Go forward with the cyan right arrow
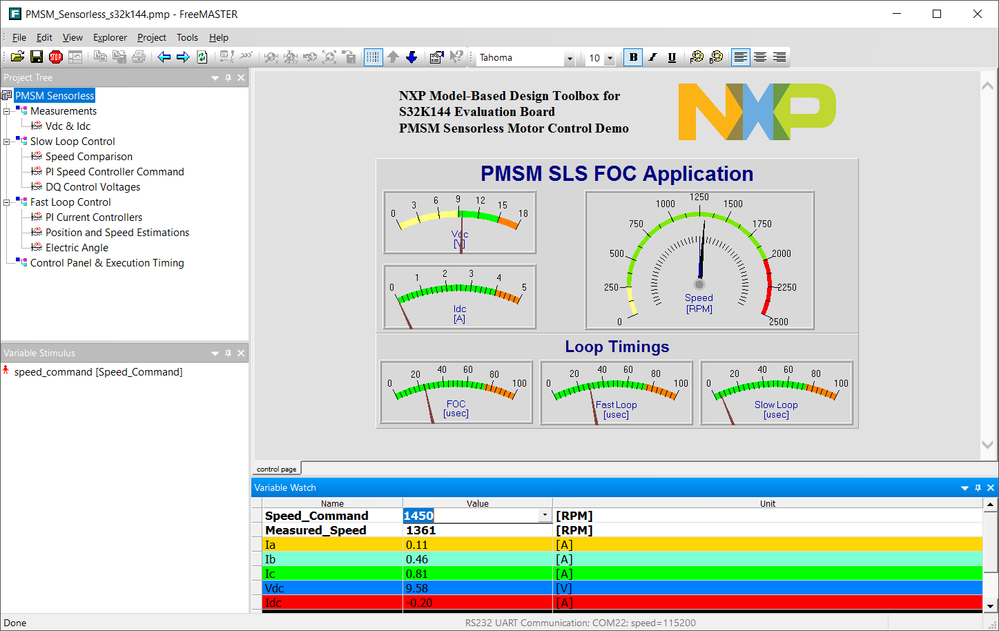 tap(183, 57)
